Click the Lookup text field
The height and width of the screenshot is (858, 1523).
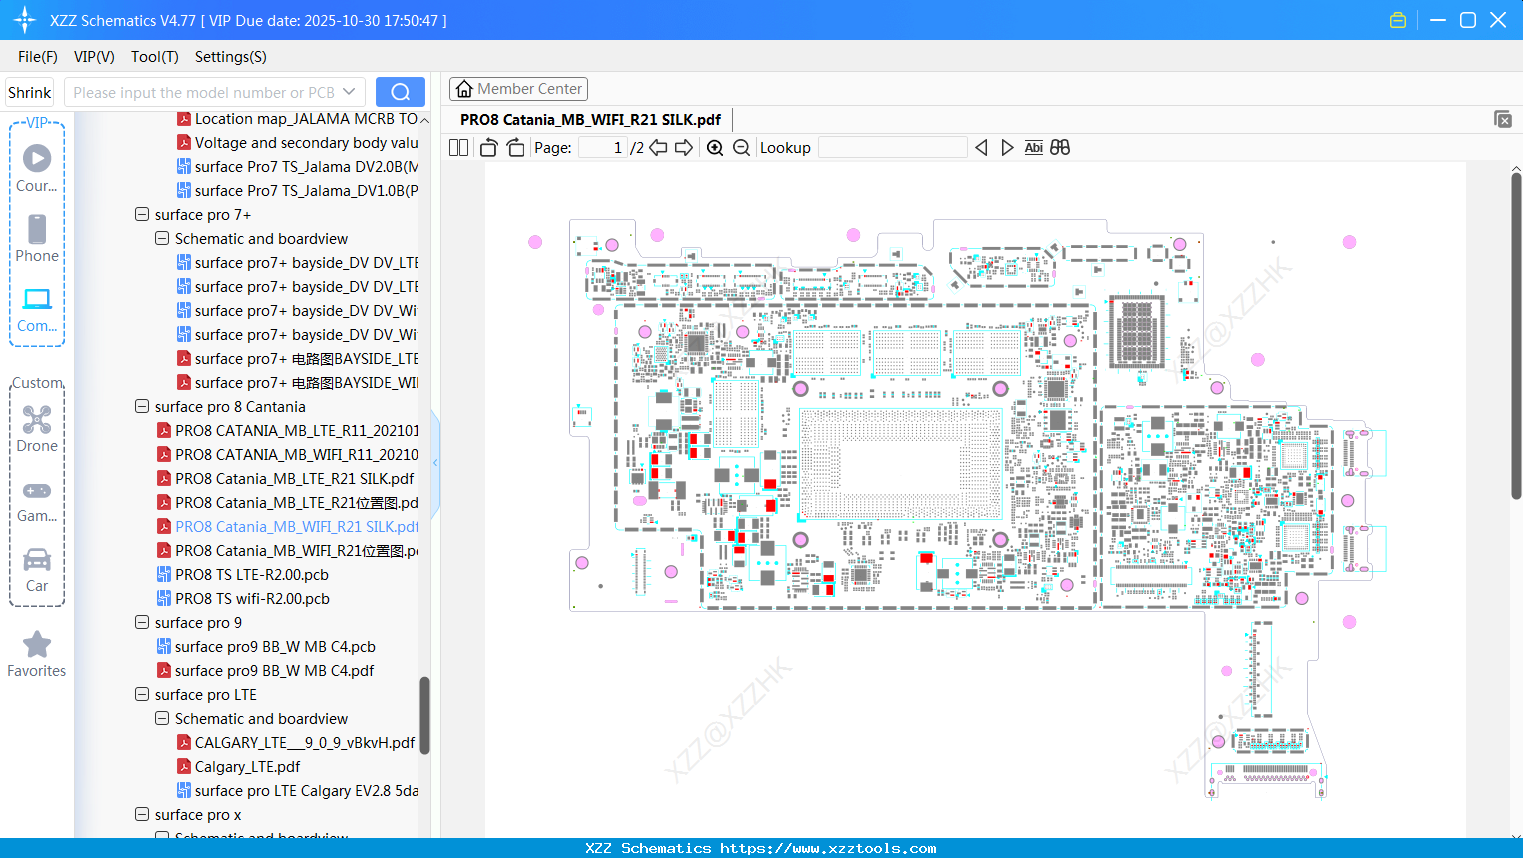[892, 148]
